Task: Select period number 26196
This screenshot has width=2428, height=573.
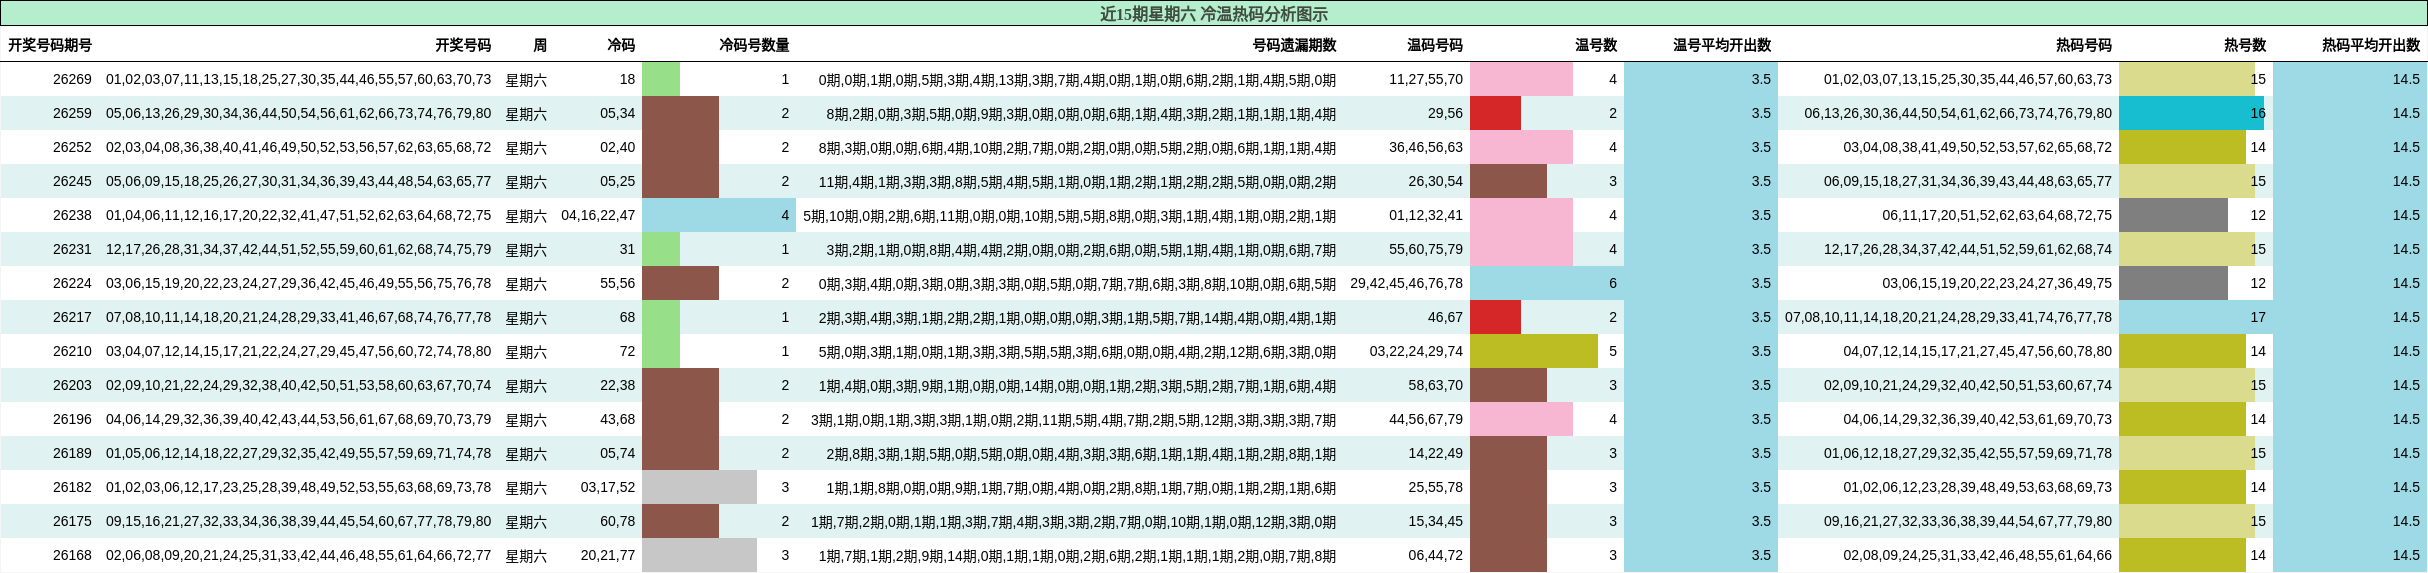Action: (72, 419)
